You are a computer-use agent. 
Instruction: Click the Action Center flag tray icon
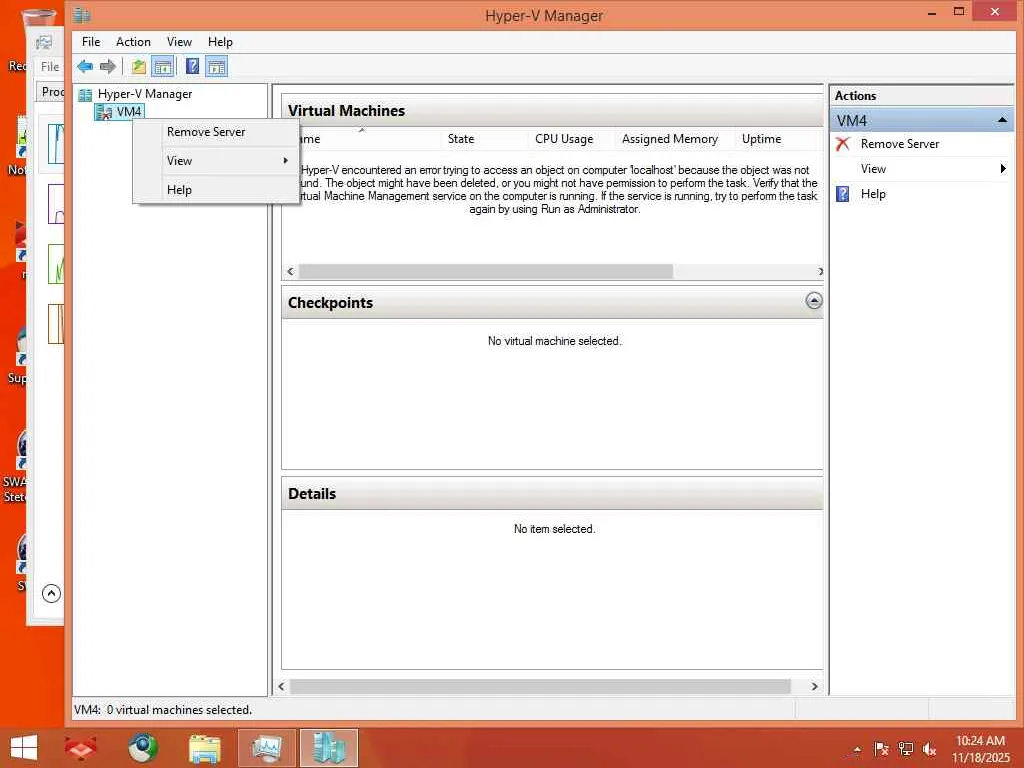coord(881,749)
